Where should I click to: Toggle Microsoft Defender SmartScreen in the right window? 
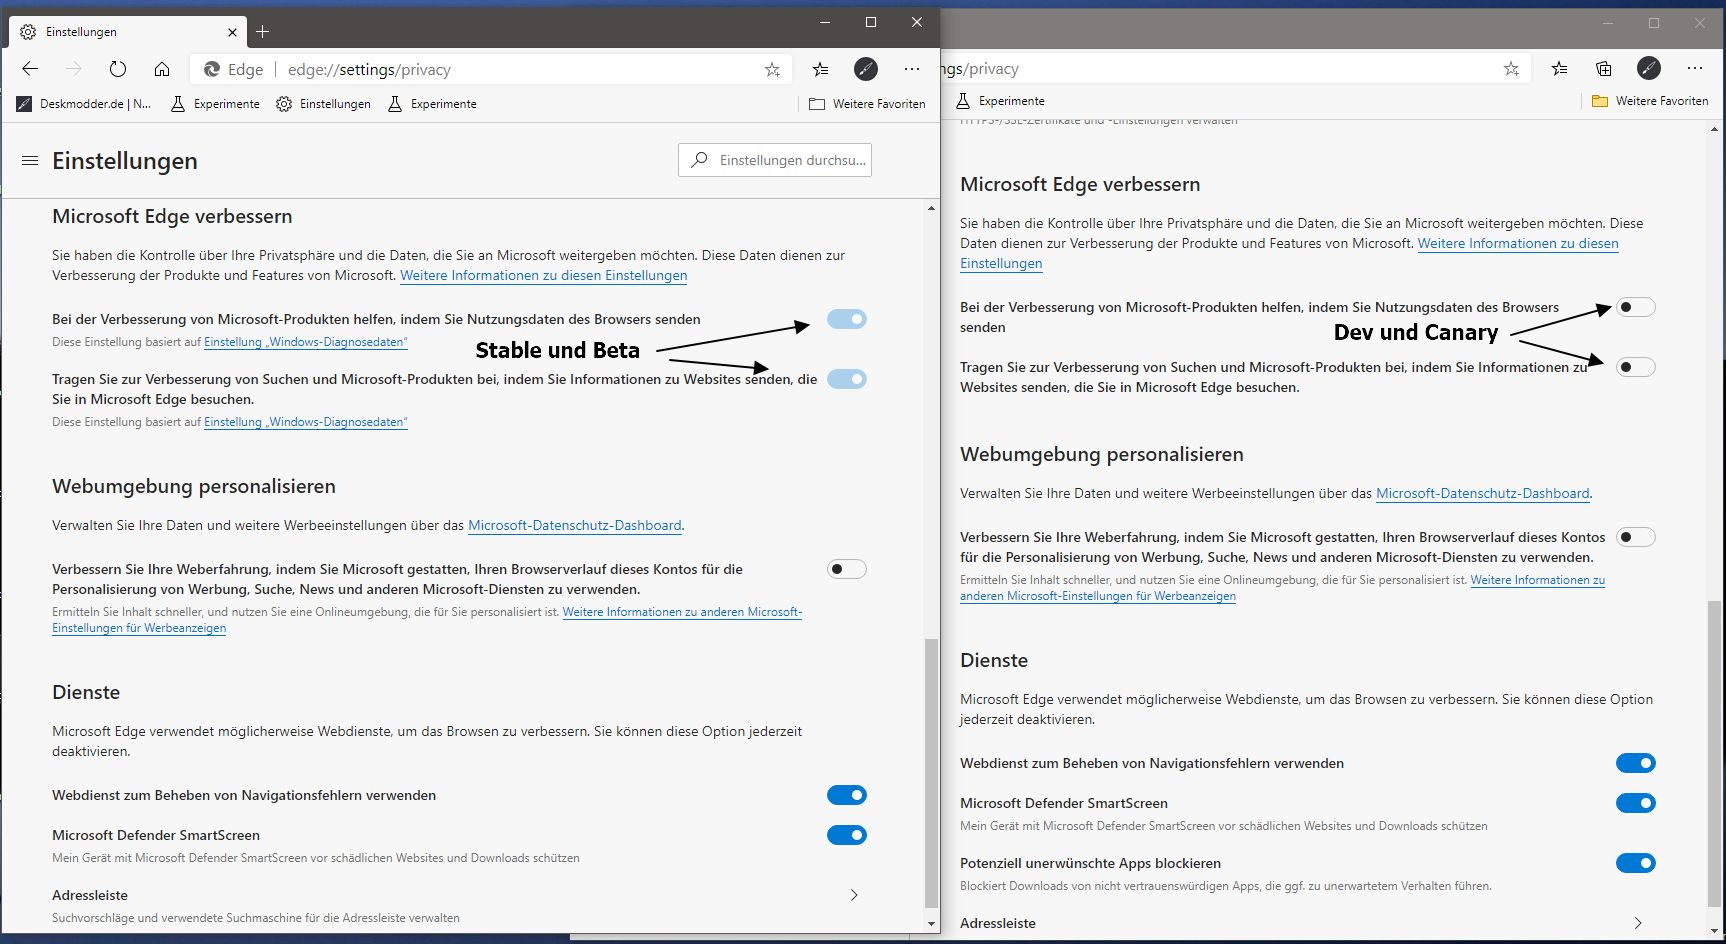(1636, 803)
